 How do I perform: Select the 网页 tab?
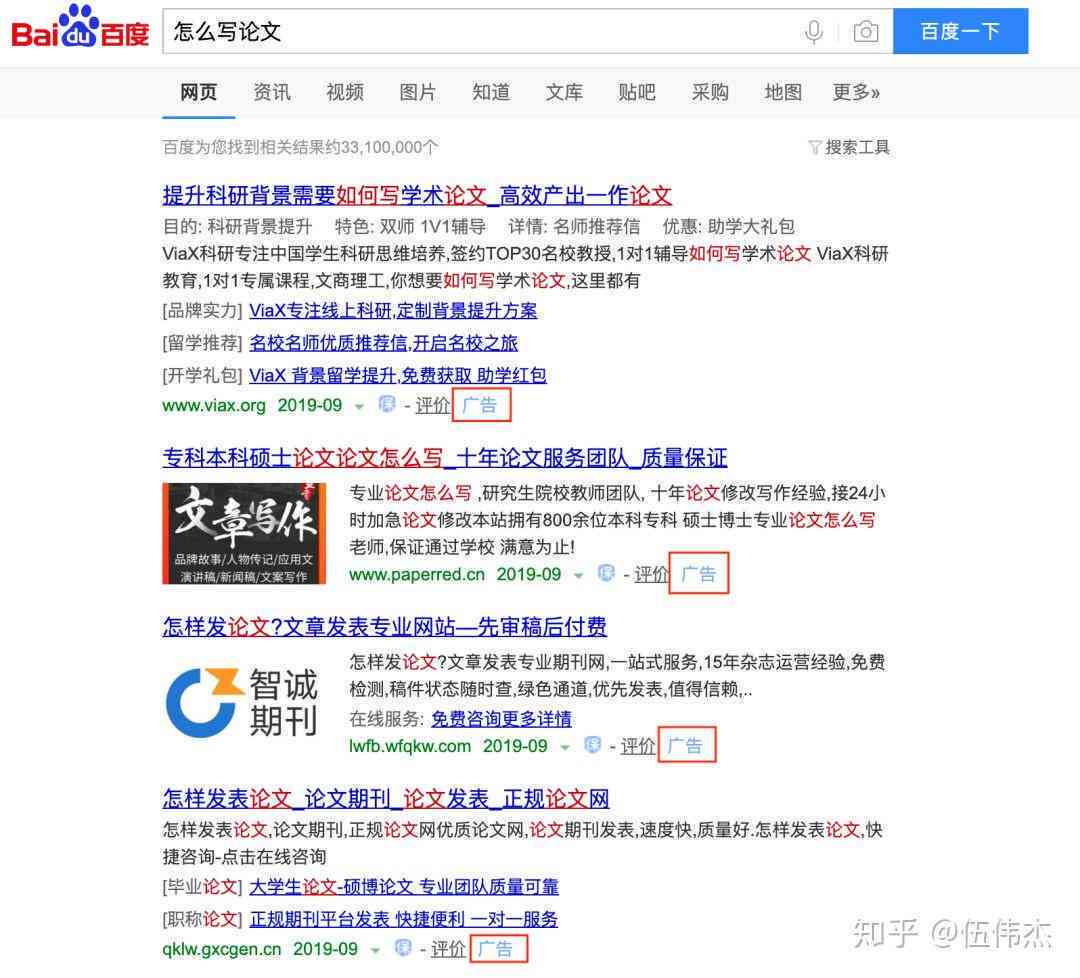[x=198, y=92]
